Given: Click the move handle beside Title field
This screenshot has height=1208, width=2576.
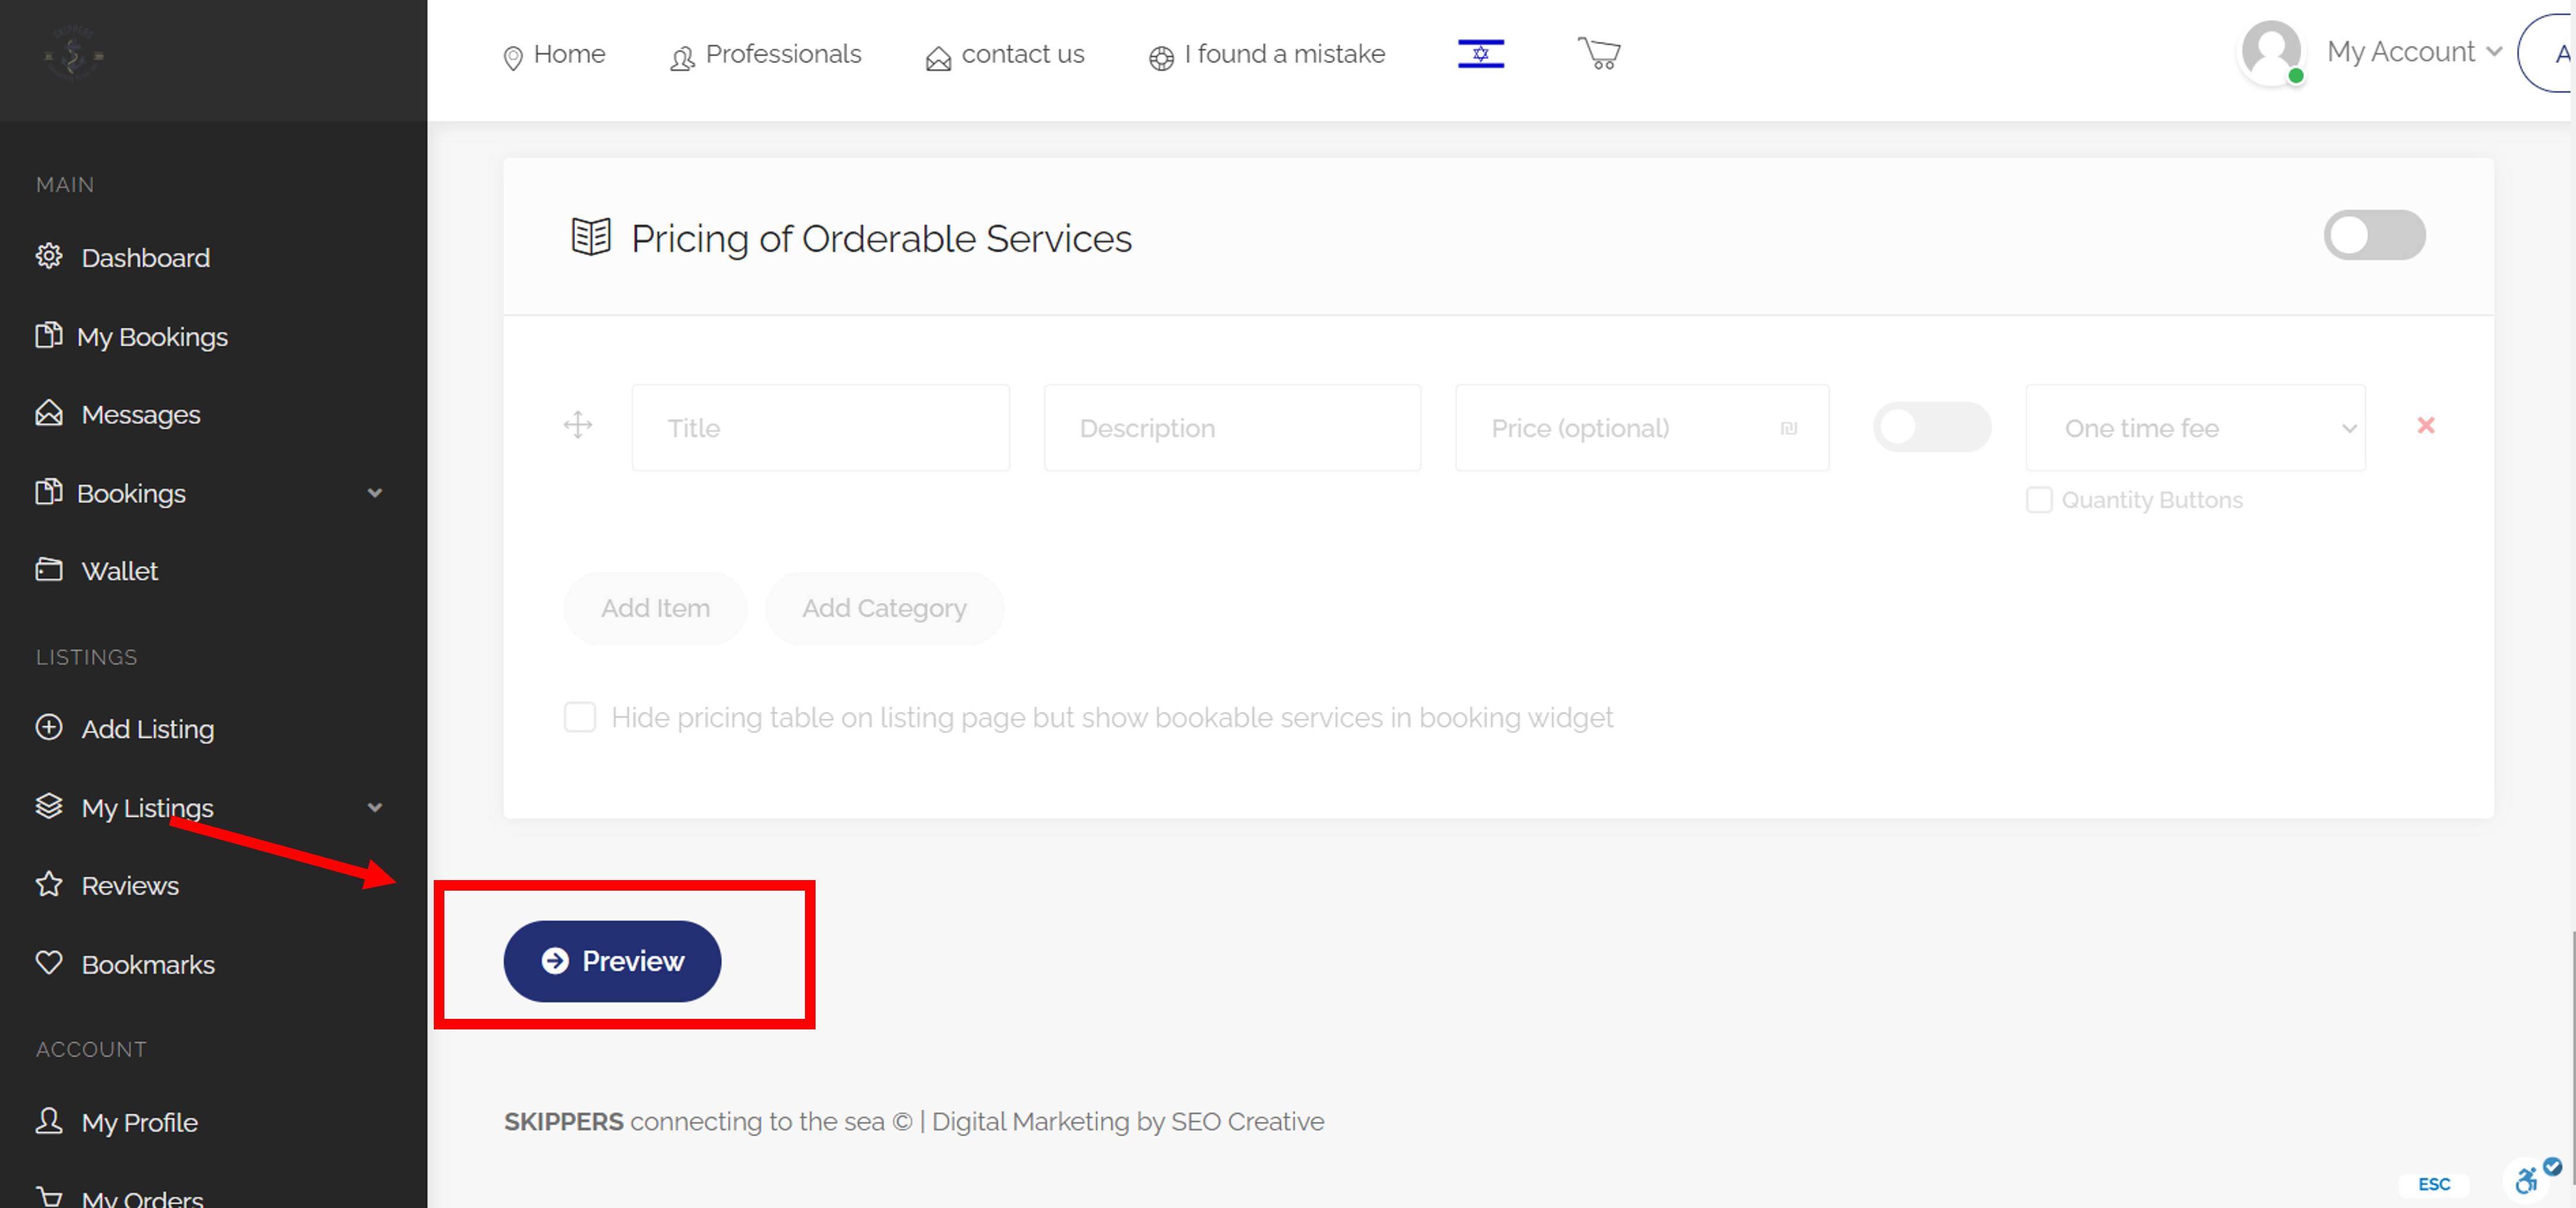Looking at the screenshot, I should pyautogui.click(x=577, y=426).
